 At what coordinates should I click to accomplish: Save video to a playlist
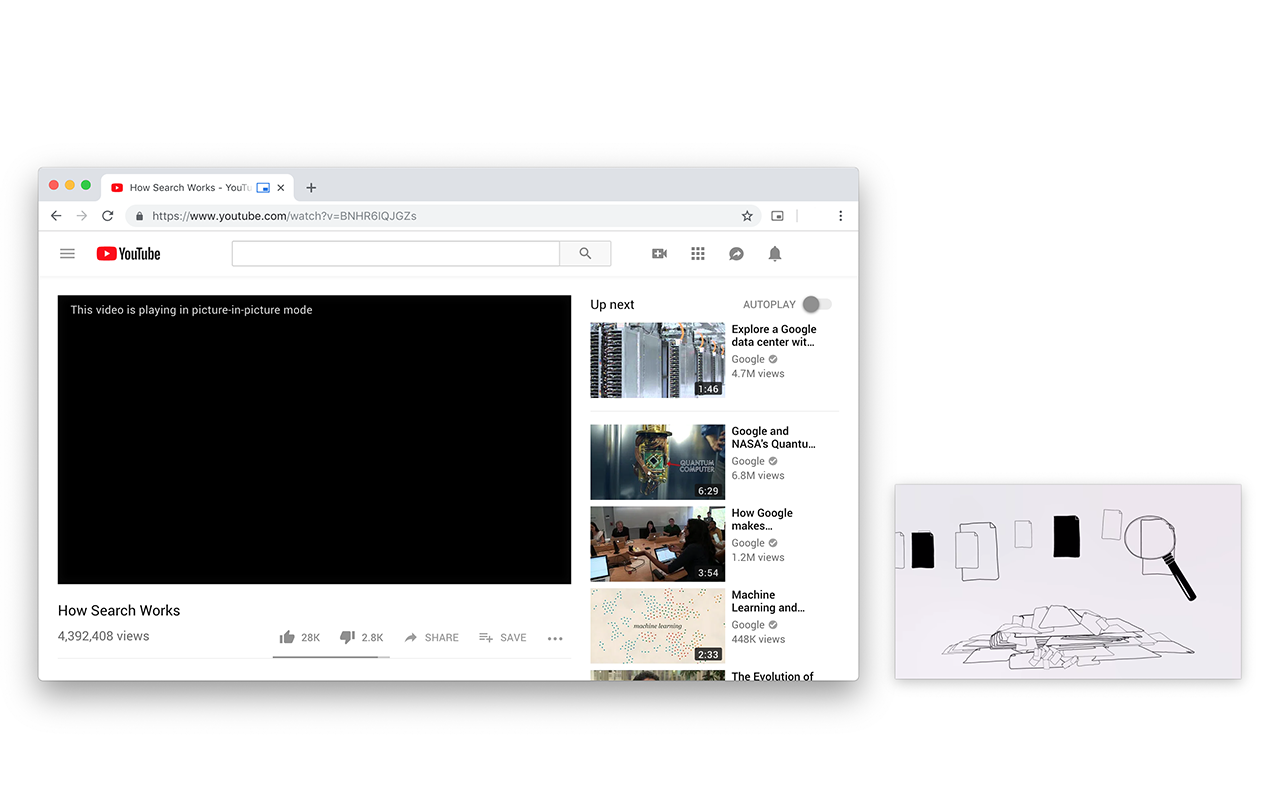(502, 637)
